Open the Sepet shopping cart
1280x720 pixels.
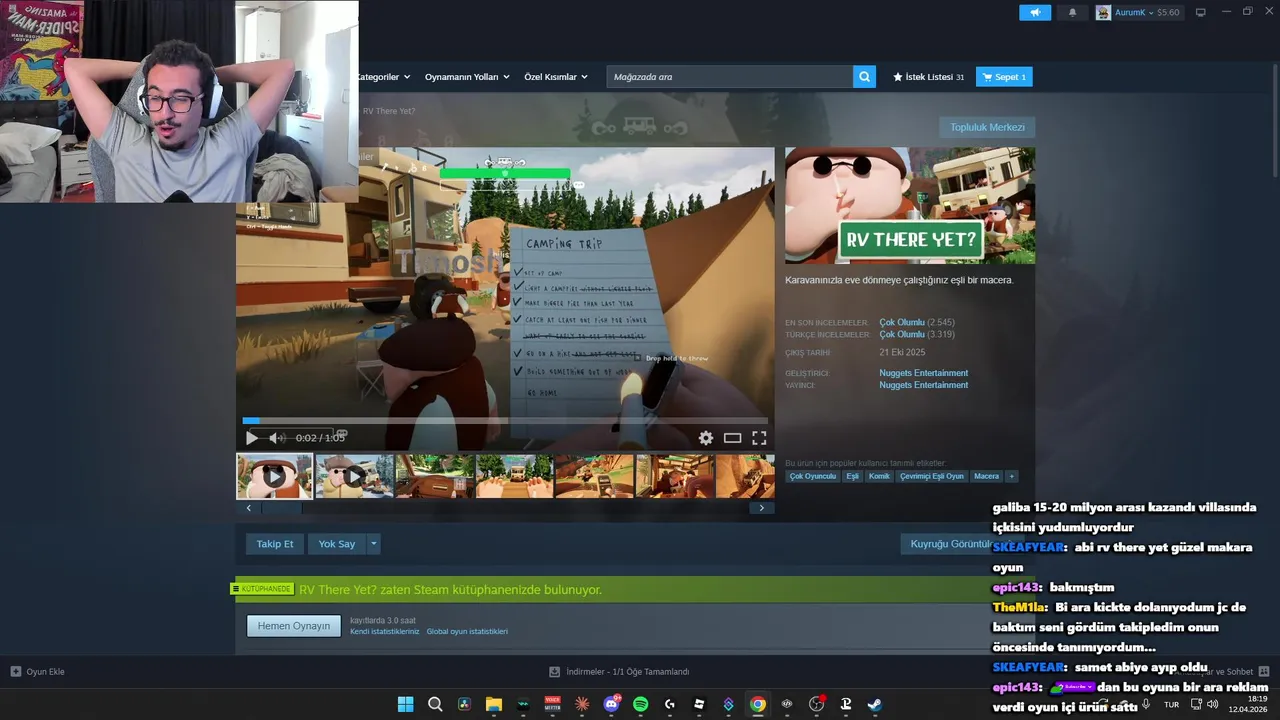pyautogui.click(x=1004, y=77)
